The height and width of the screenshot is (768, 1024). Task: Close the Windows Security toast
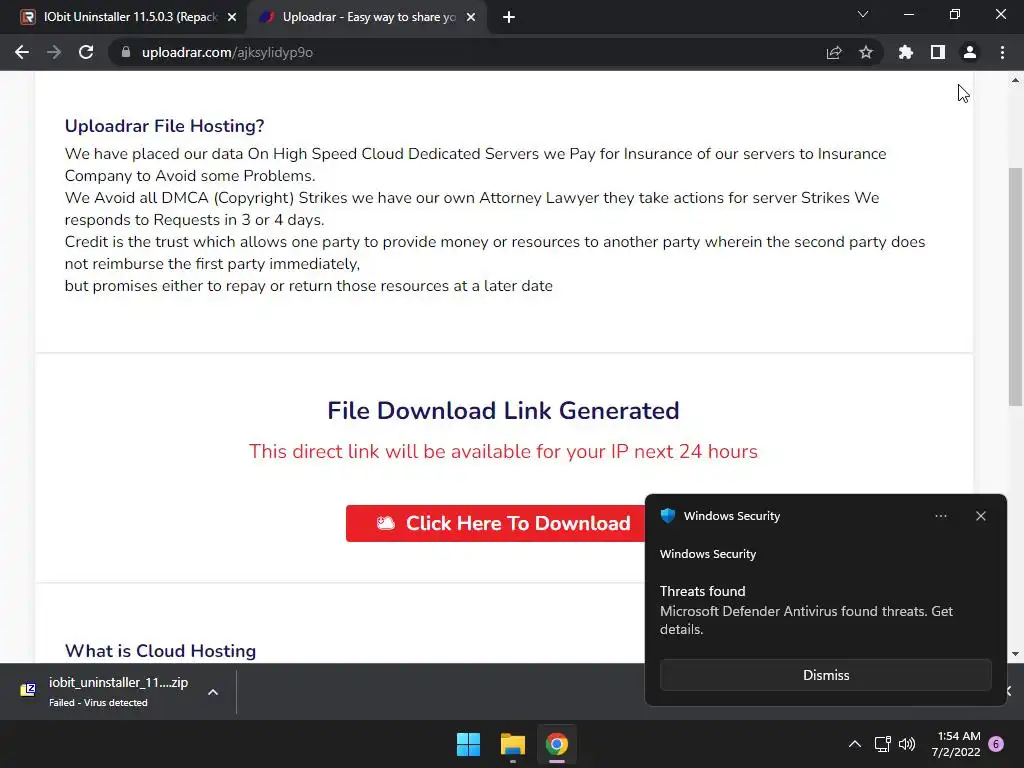pyautogui.click(x=980, y=516)
